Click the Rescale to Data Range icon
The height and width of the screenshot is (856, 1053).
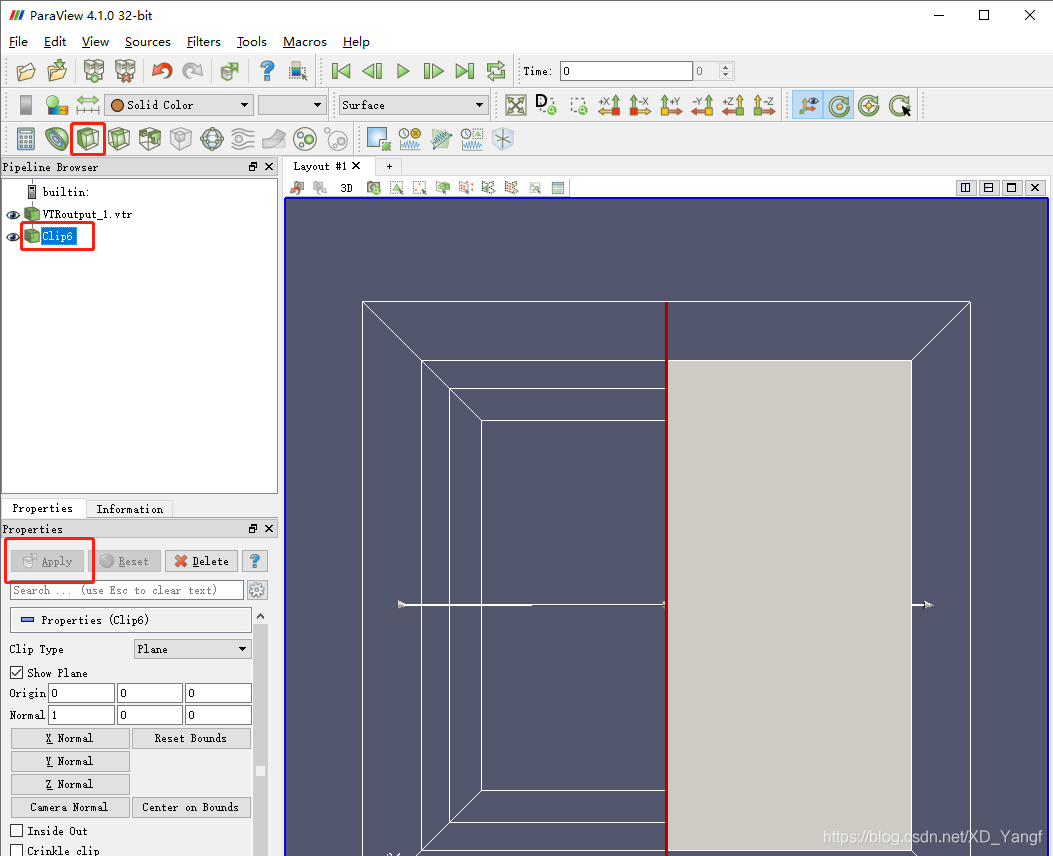(x=88, y=105)
